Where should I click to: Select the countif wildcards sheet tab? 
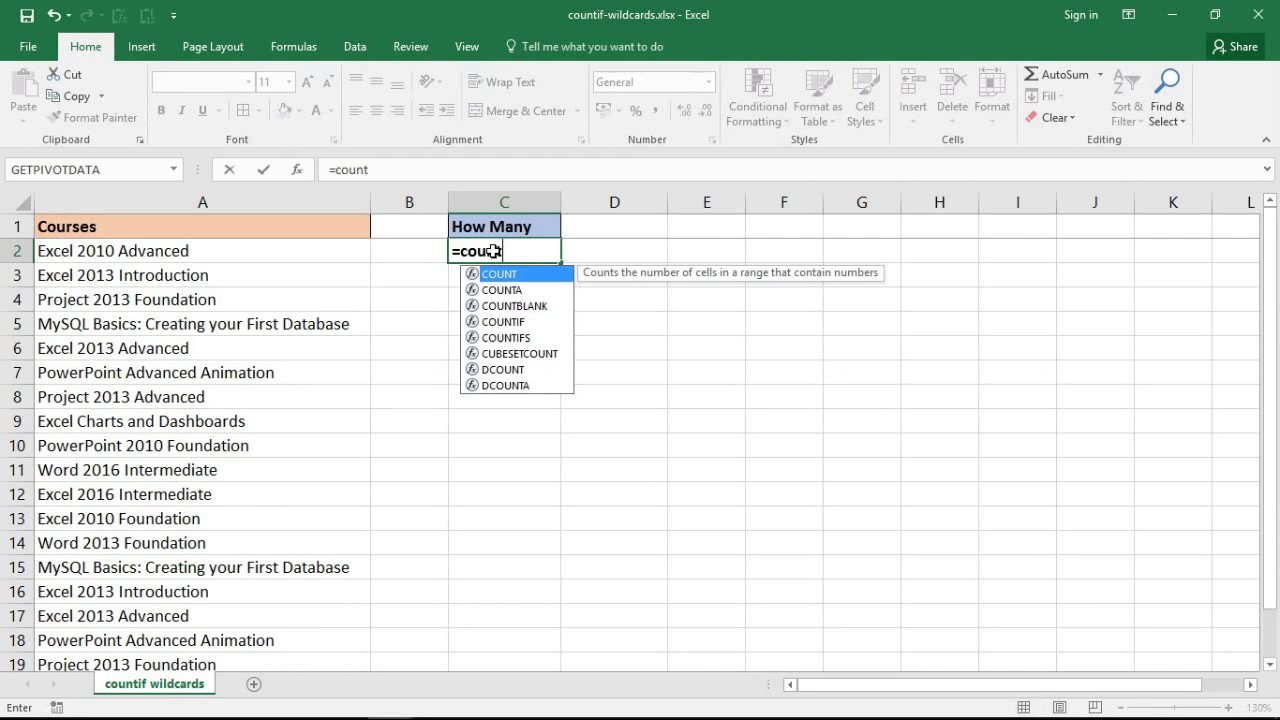[x=154, y=684]
